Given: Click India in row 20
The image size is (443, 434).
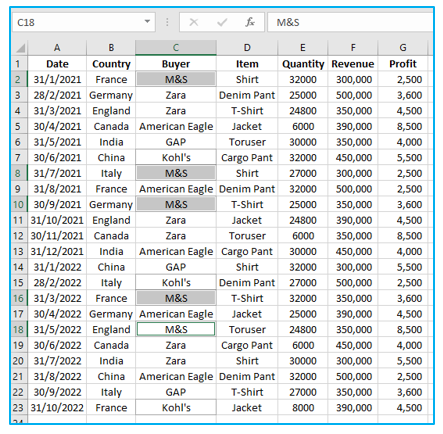Looking at the screenshot, I should tap(111, 361).
